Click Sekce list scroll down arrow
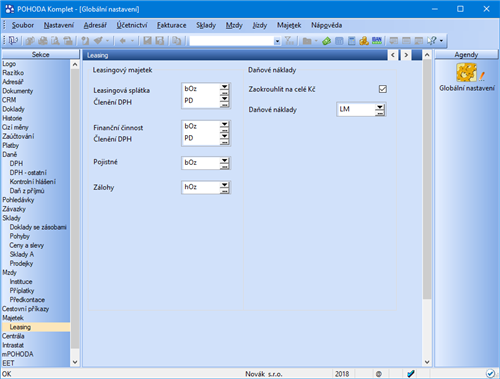500x379 pixels. coord(75,362)
